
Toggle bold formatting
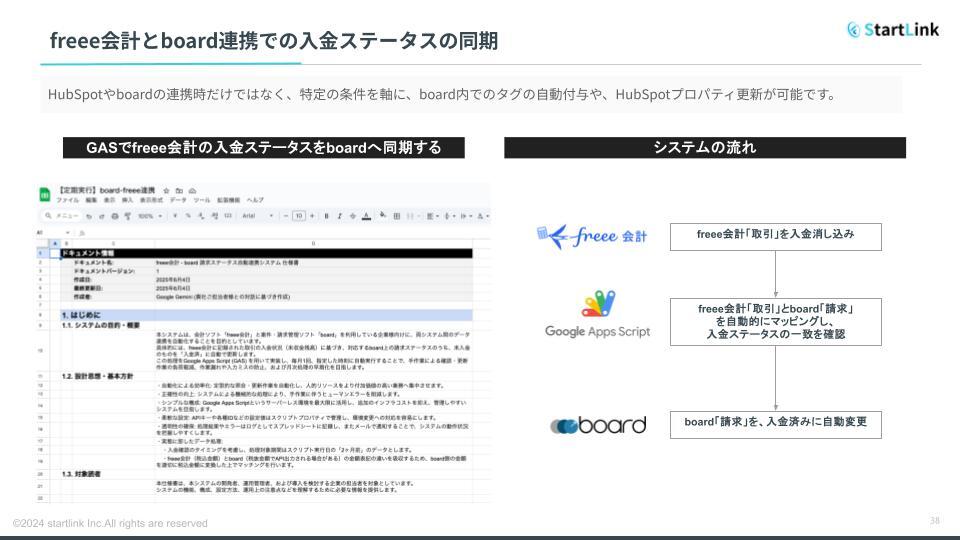[x=326, y=216]
